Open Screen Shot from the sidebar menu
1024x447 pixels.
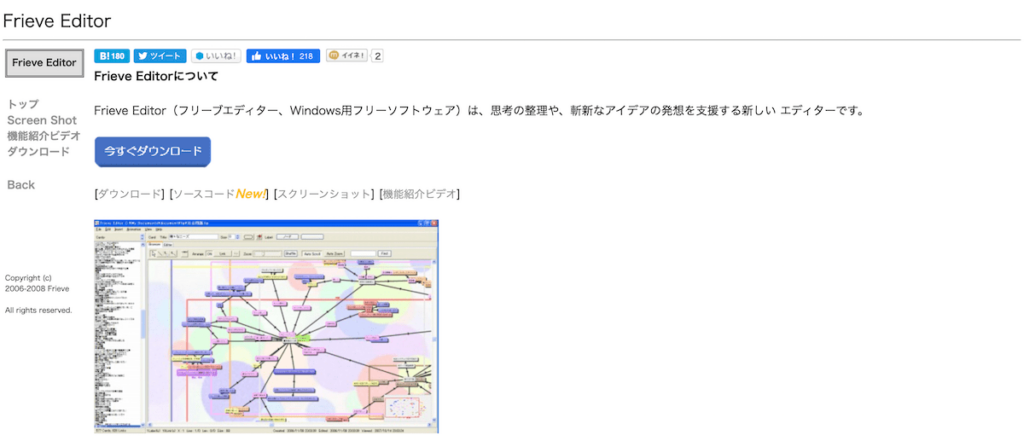click(x=41, y=120)
